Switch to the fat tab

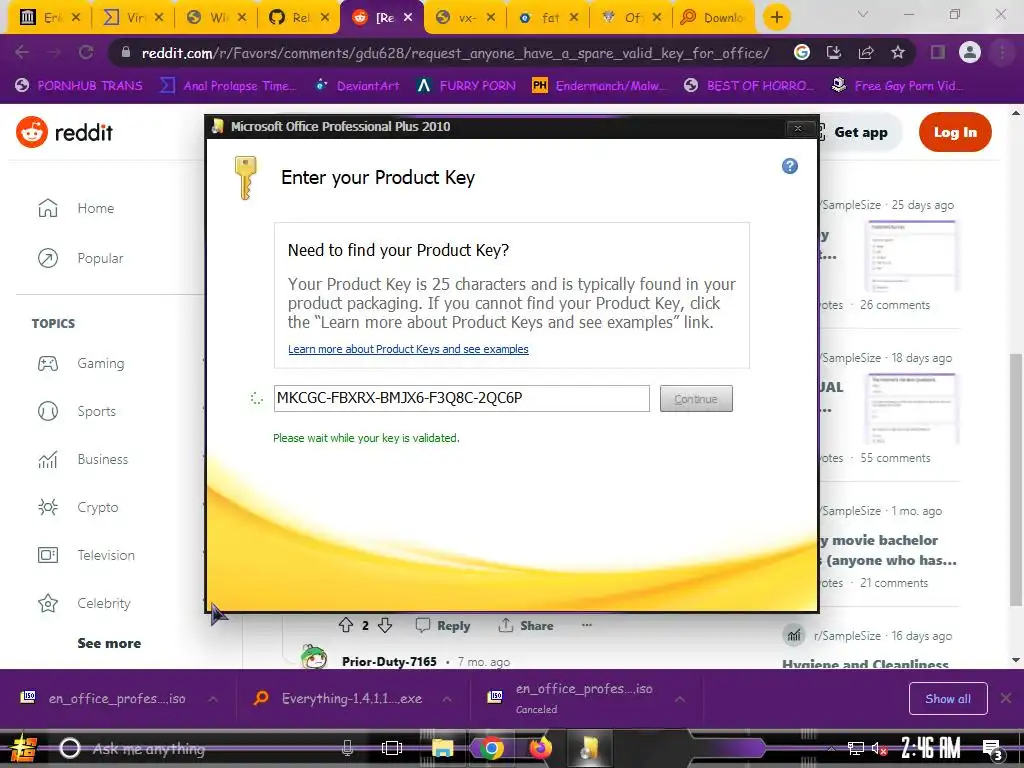548,18
